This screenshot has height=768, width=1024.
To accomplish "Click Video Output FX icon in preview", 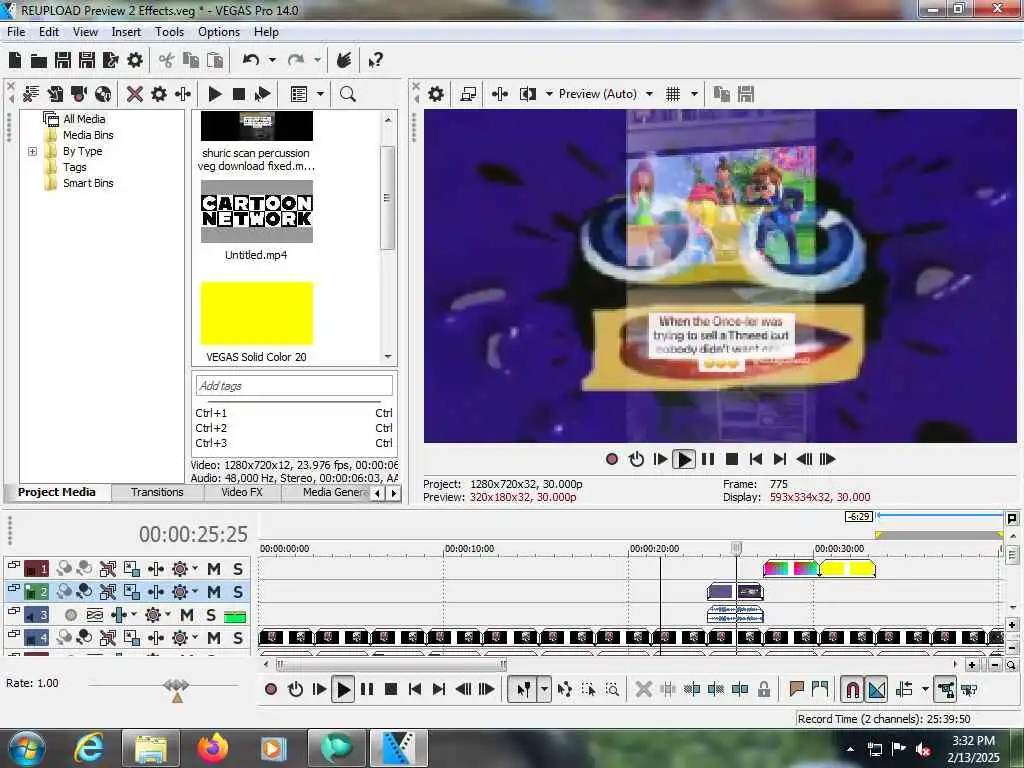I will click(500, 94).
